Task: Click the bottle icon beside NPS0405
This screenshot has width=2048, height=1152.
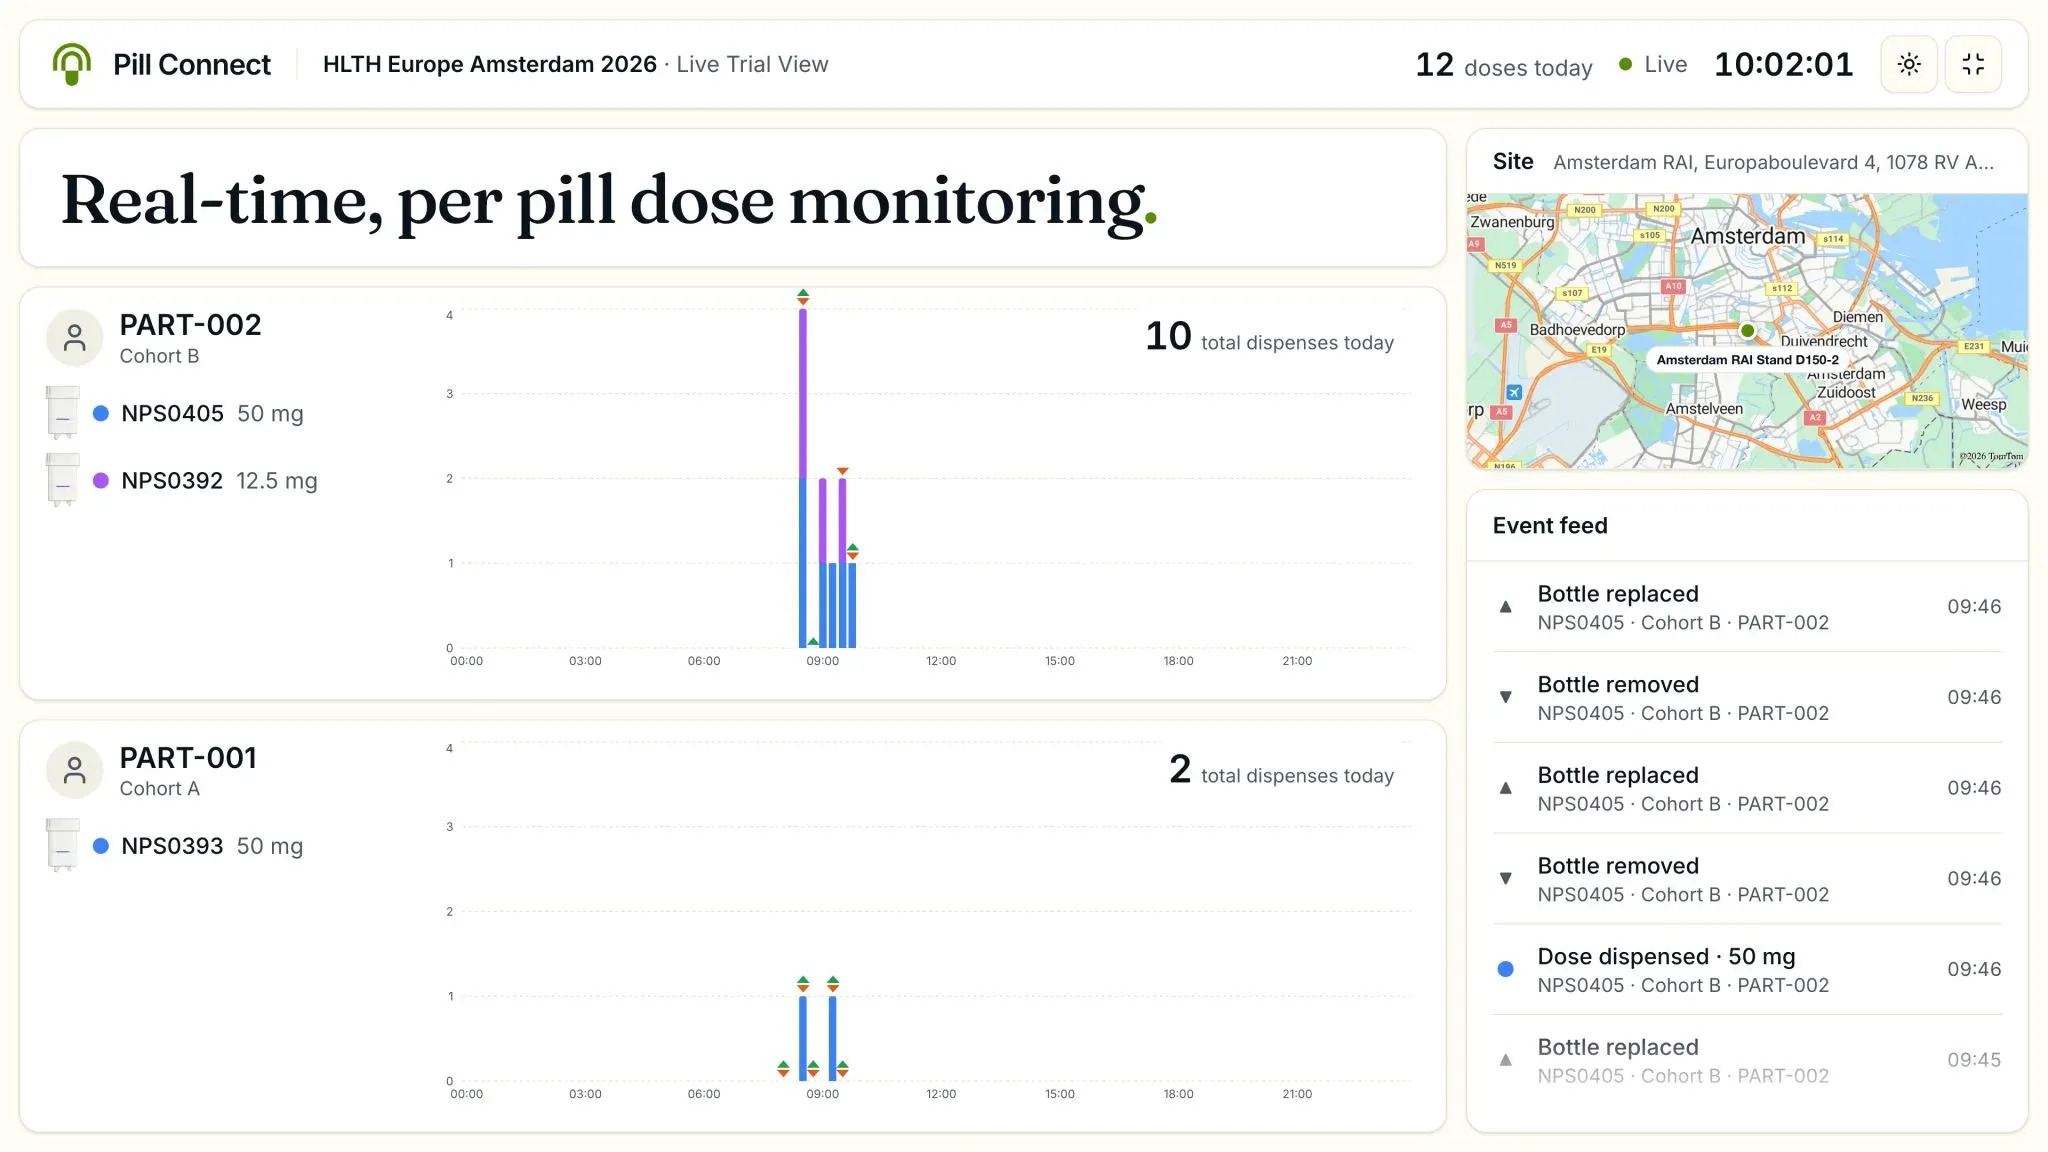Action: pyautogui.click(x=63, y=413)
